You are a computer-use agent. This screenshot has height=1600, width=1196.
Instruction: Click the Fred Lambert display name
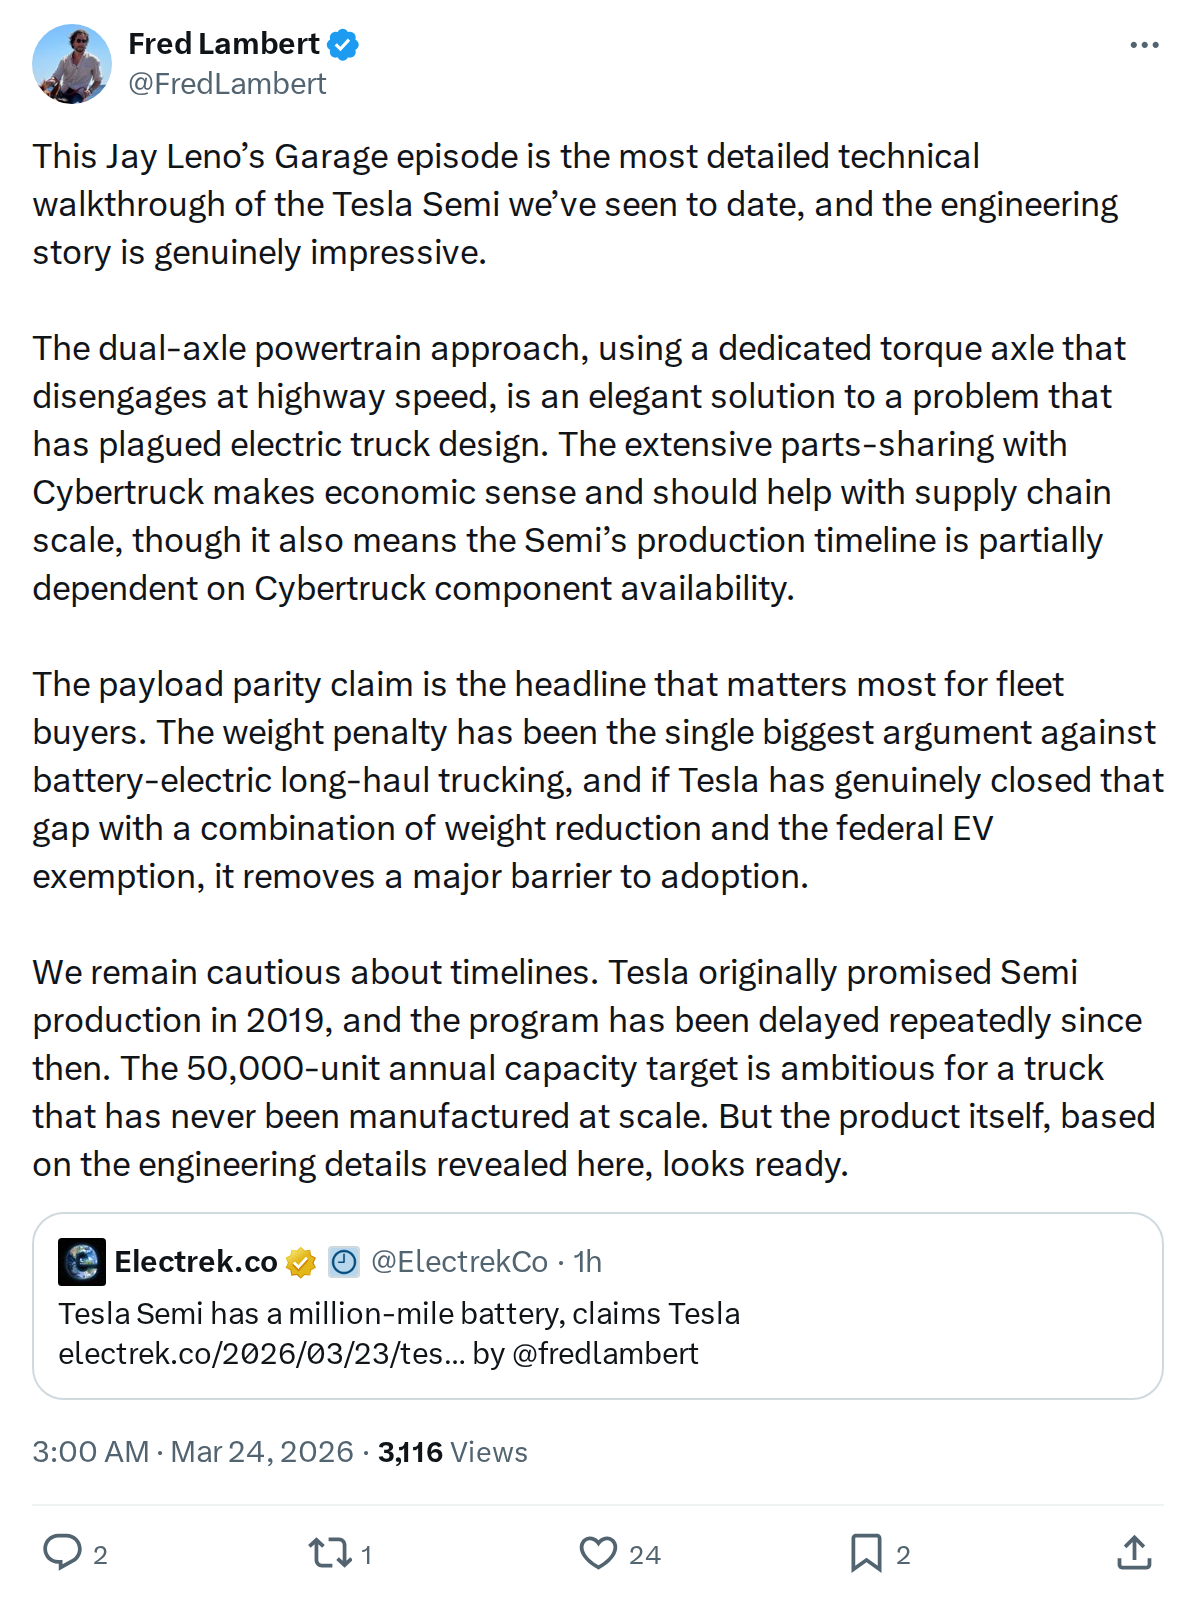pos(224,44)
